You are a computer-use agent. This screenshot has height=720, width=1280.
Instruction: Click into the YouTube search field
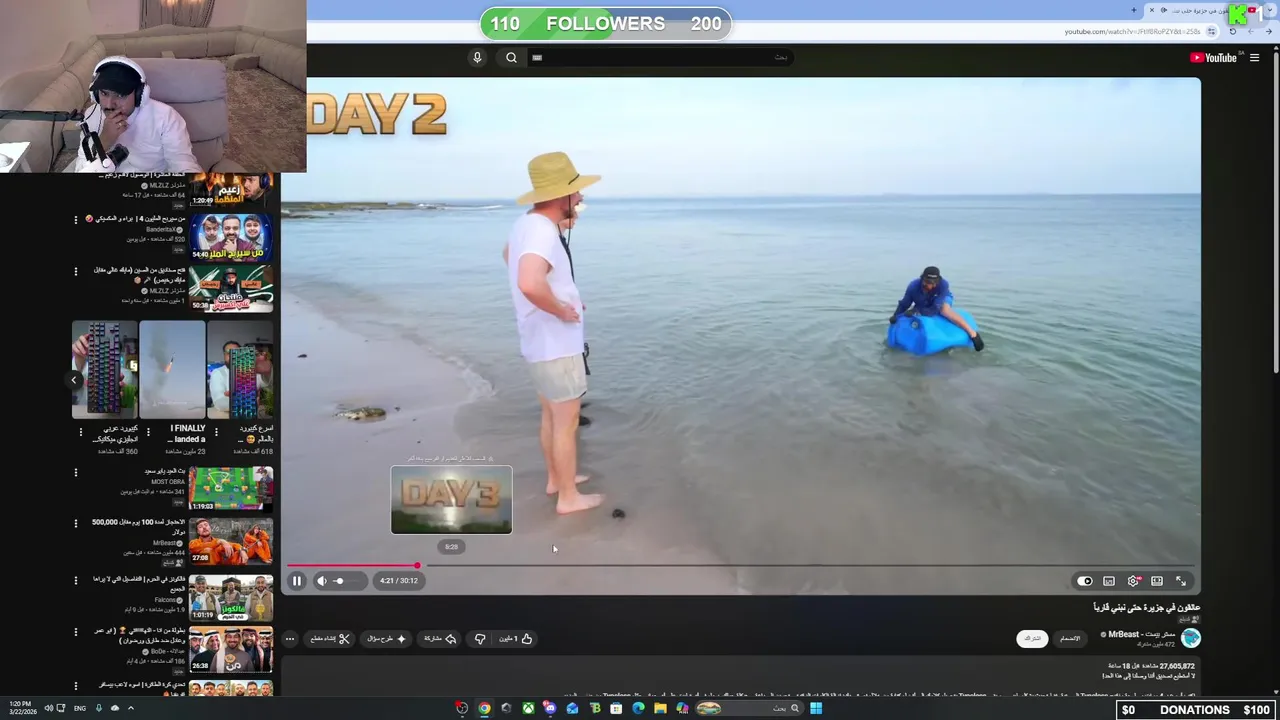[x=662, y=58]
